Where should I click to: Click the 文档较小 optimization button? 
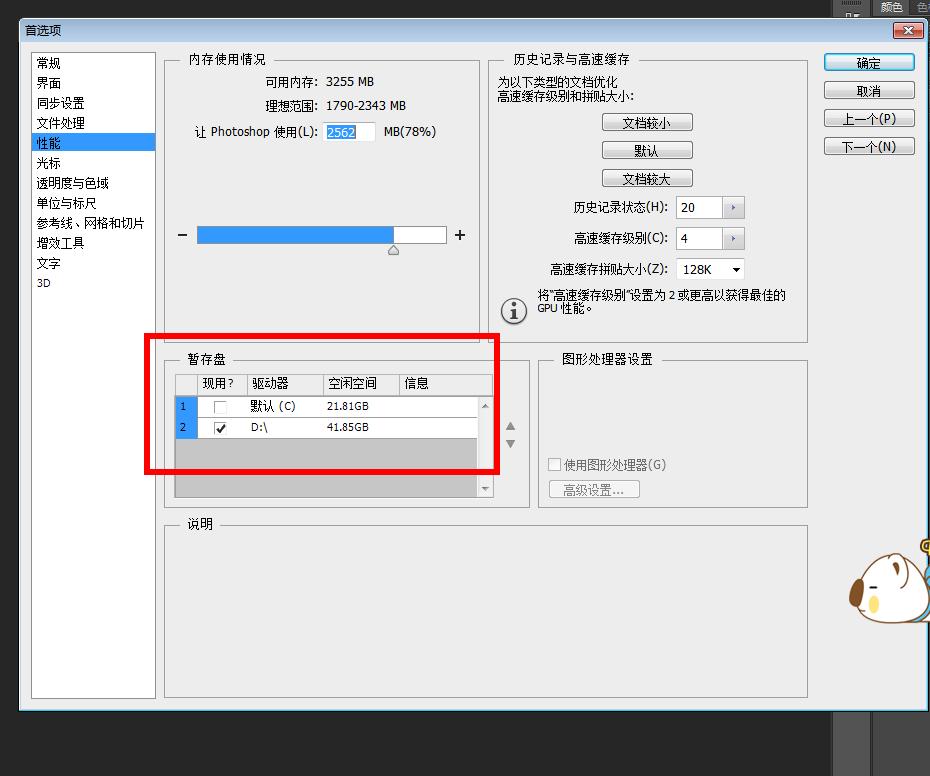[647, 121]
